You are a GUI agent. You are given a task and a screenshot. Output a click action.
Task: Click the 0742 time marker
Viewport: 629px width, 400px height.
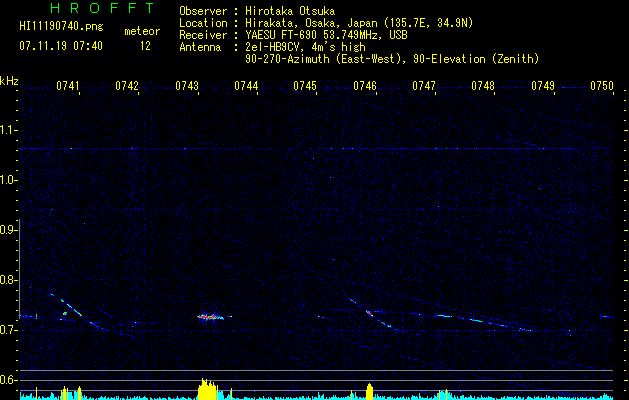[127, 86]
